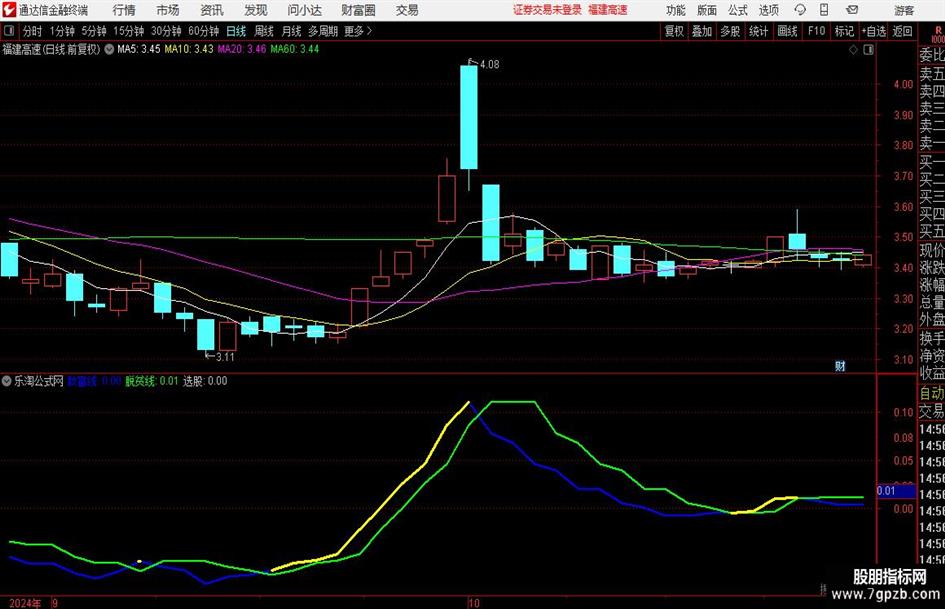
Task: Open the mobile phone icon
Action: coord(824,10)
